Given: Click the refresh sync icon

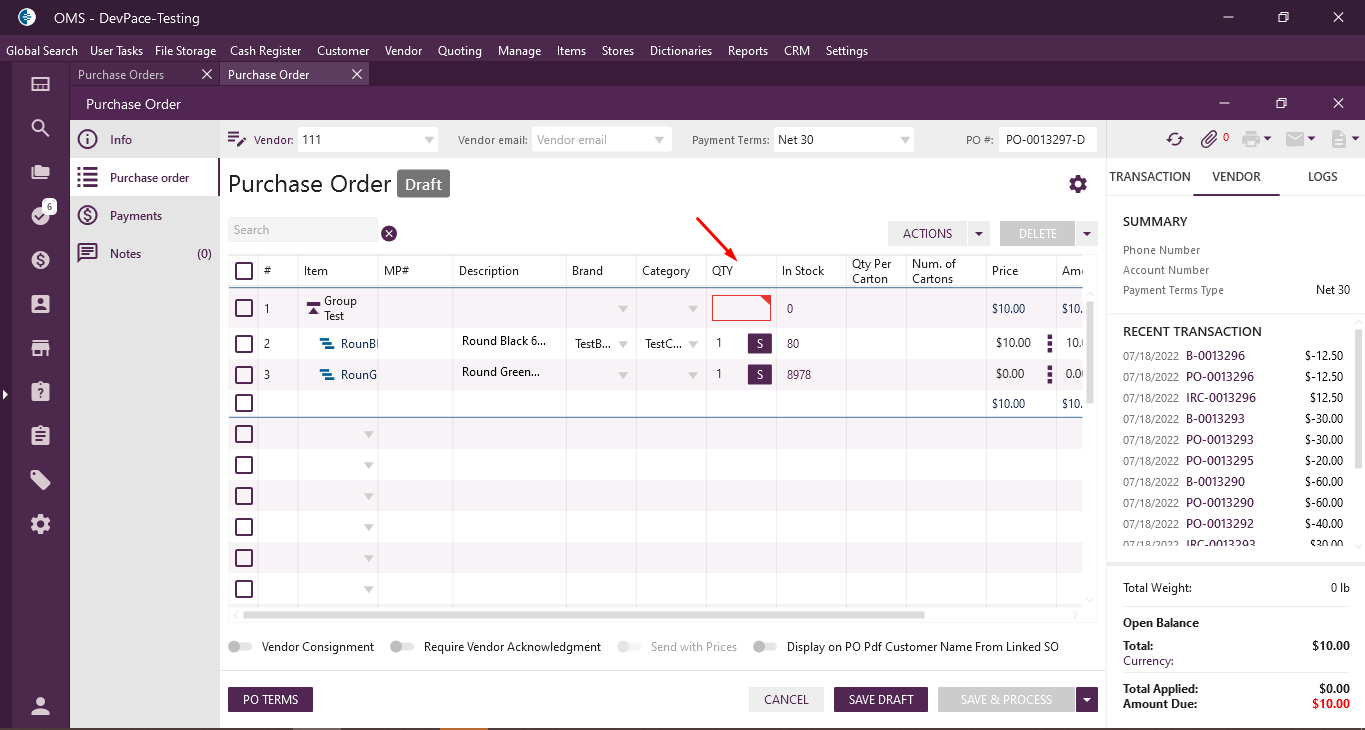Looking at the screenshot, I should [1175, 140].
